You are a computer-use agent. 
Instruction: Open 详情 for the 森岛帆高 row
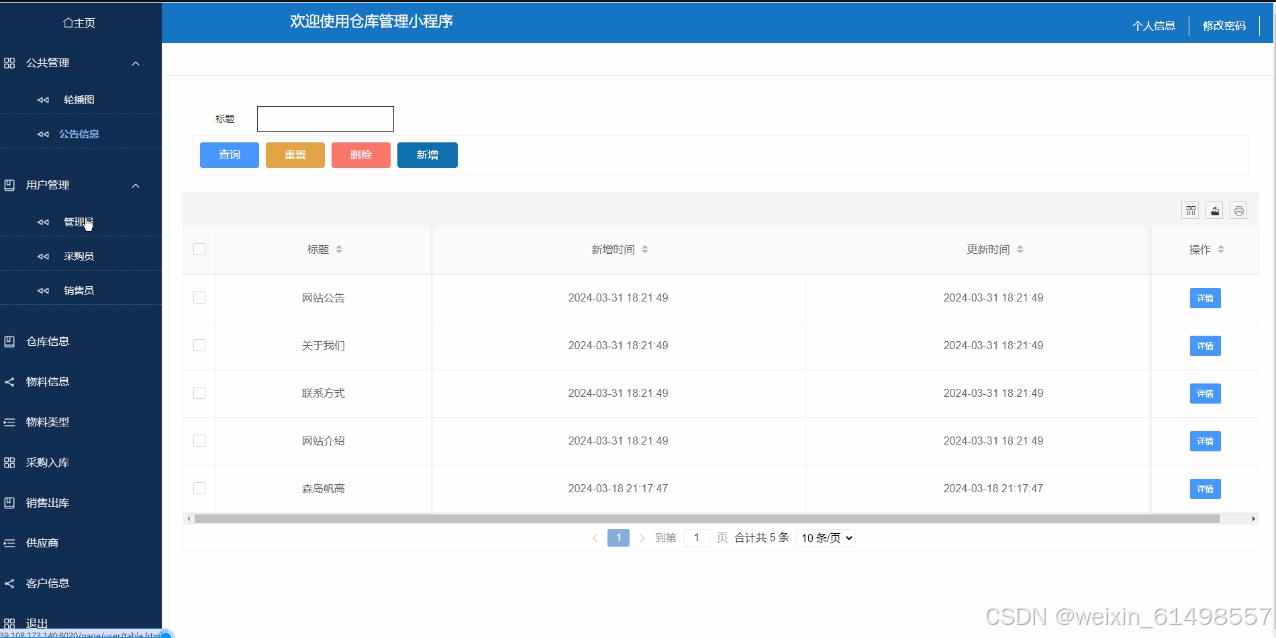[1205, 489]
